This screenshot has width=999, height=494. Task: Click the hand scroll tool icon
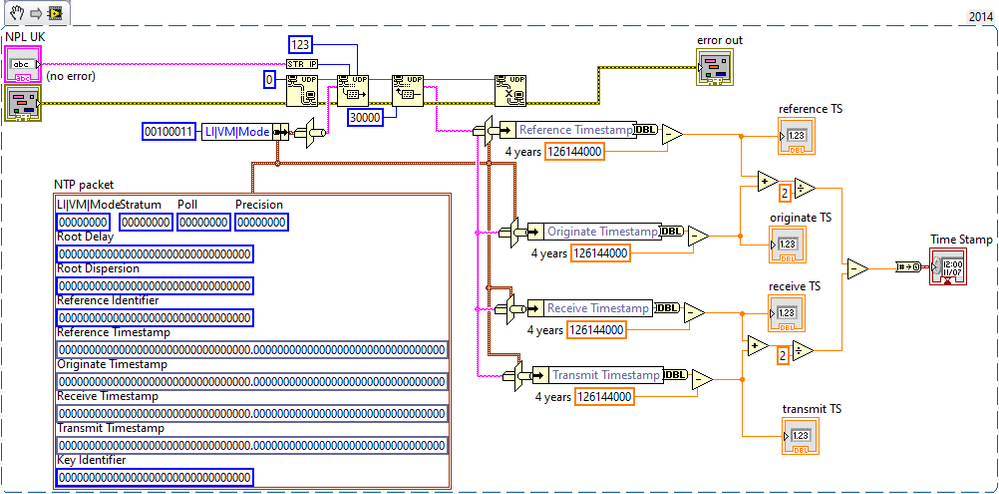17,15
